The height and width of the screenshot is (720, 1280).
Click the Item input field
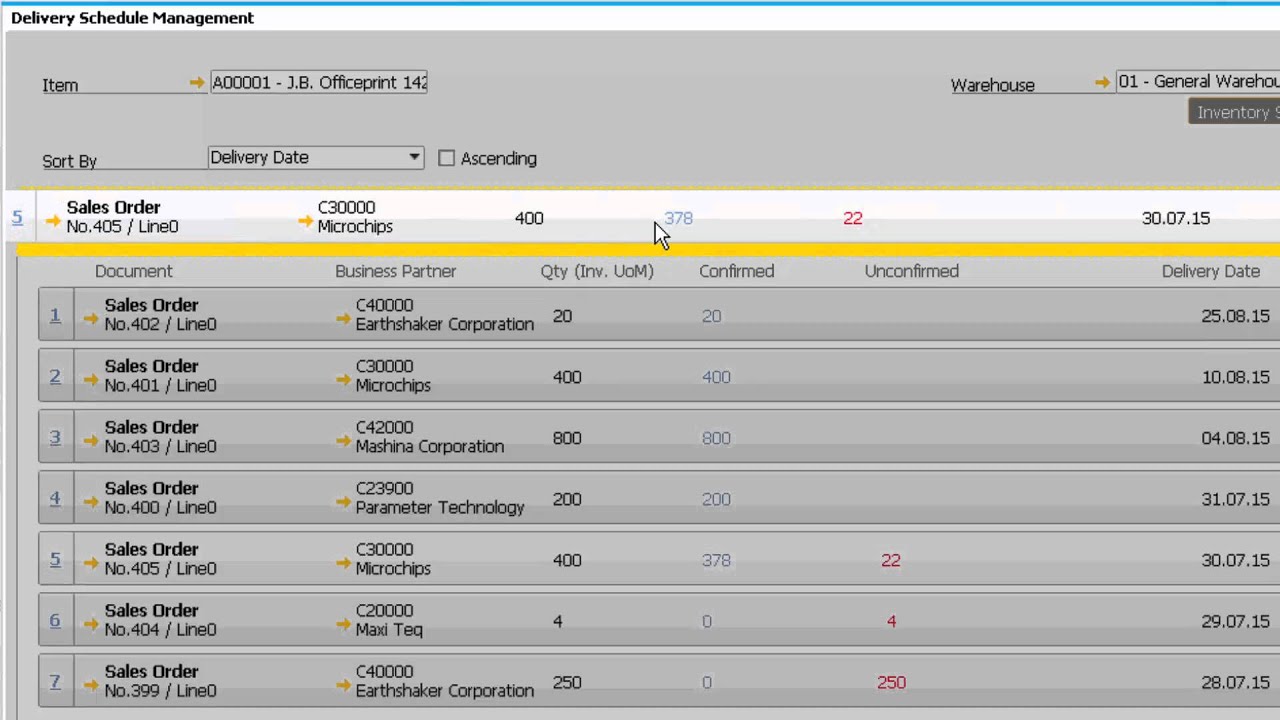click(319, 83)
